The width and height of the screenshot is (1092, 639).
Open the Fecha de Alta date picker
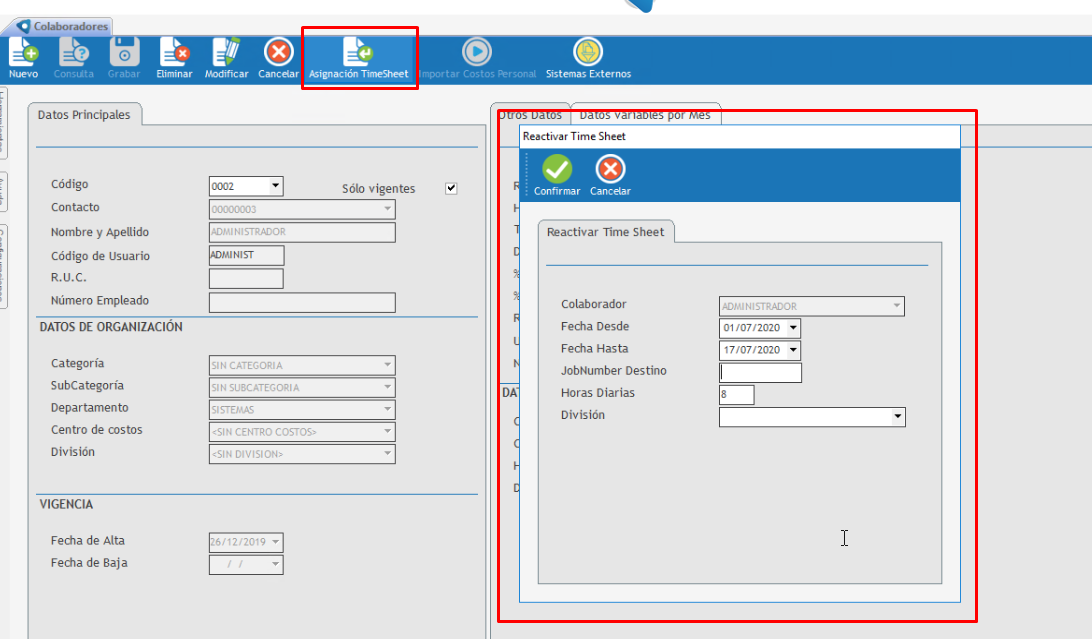[x=276, y=542]
